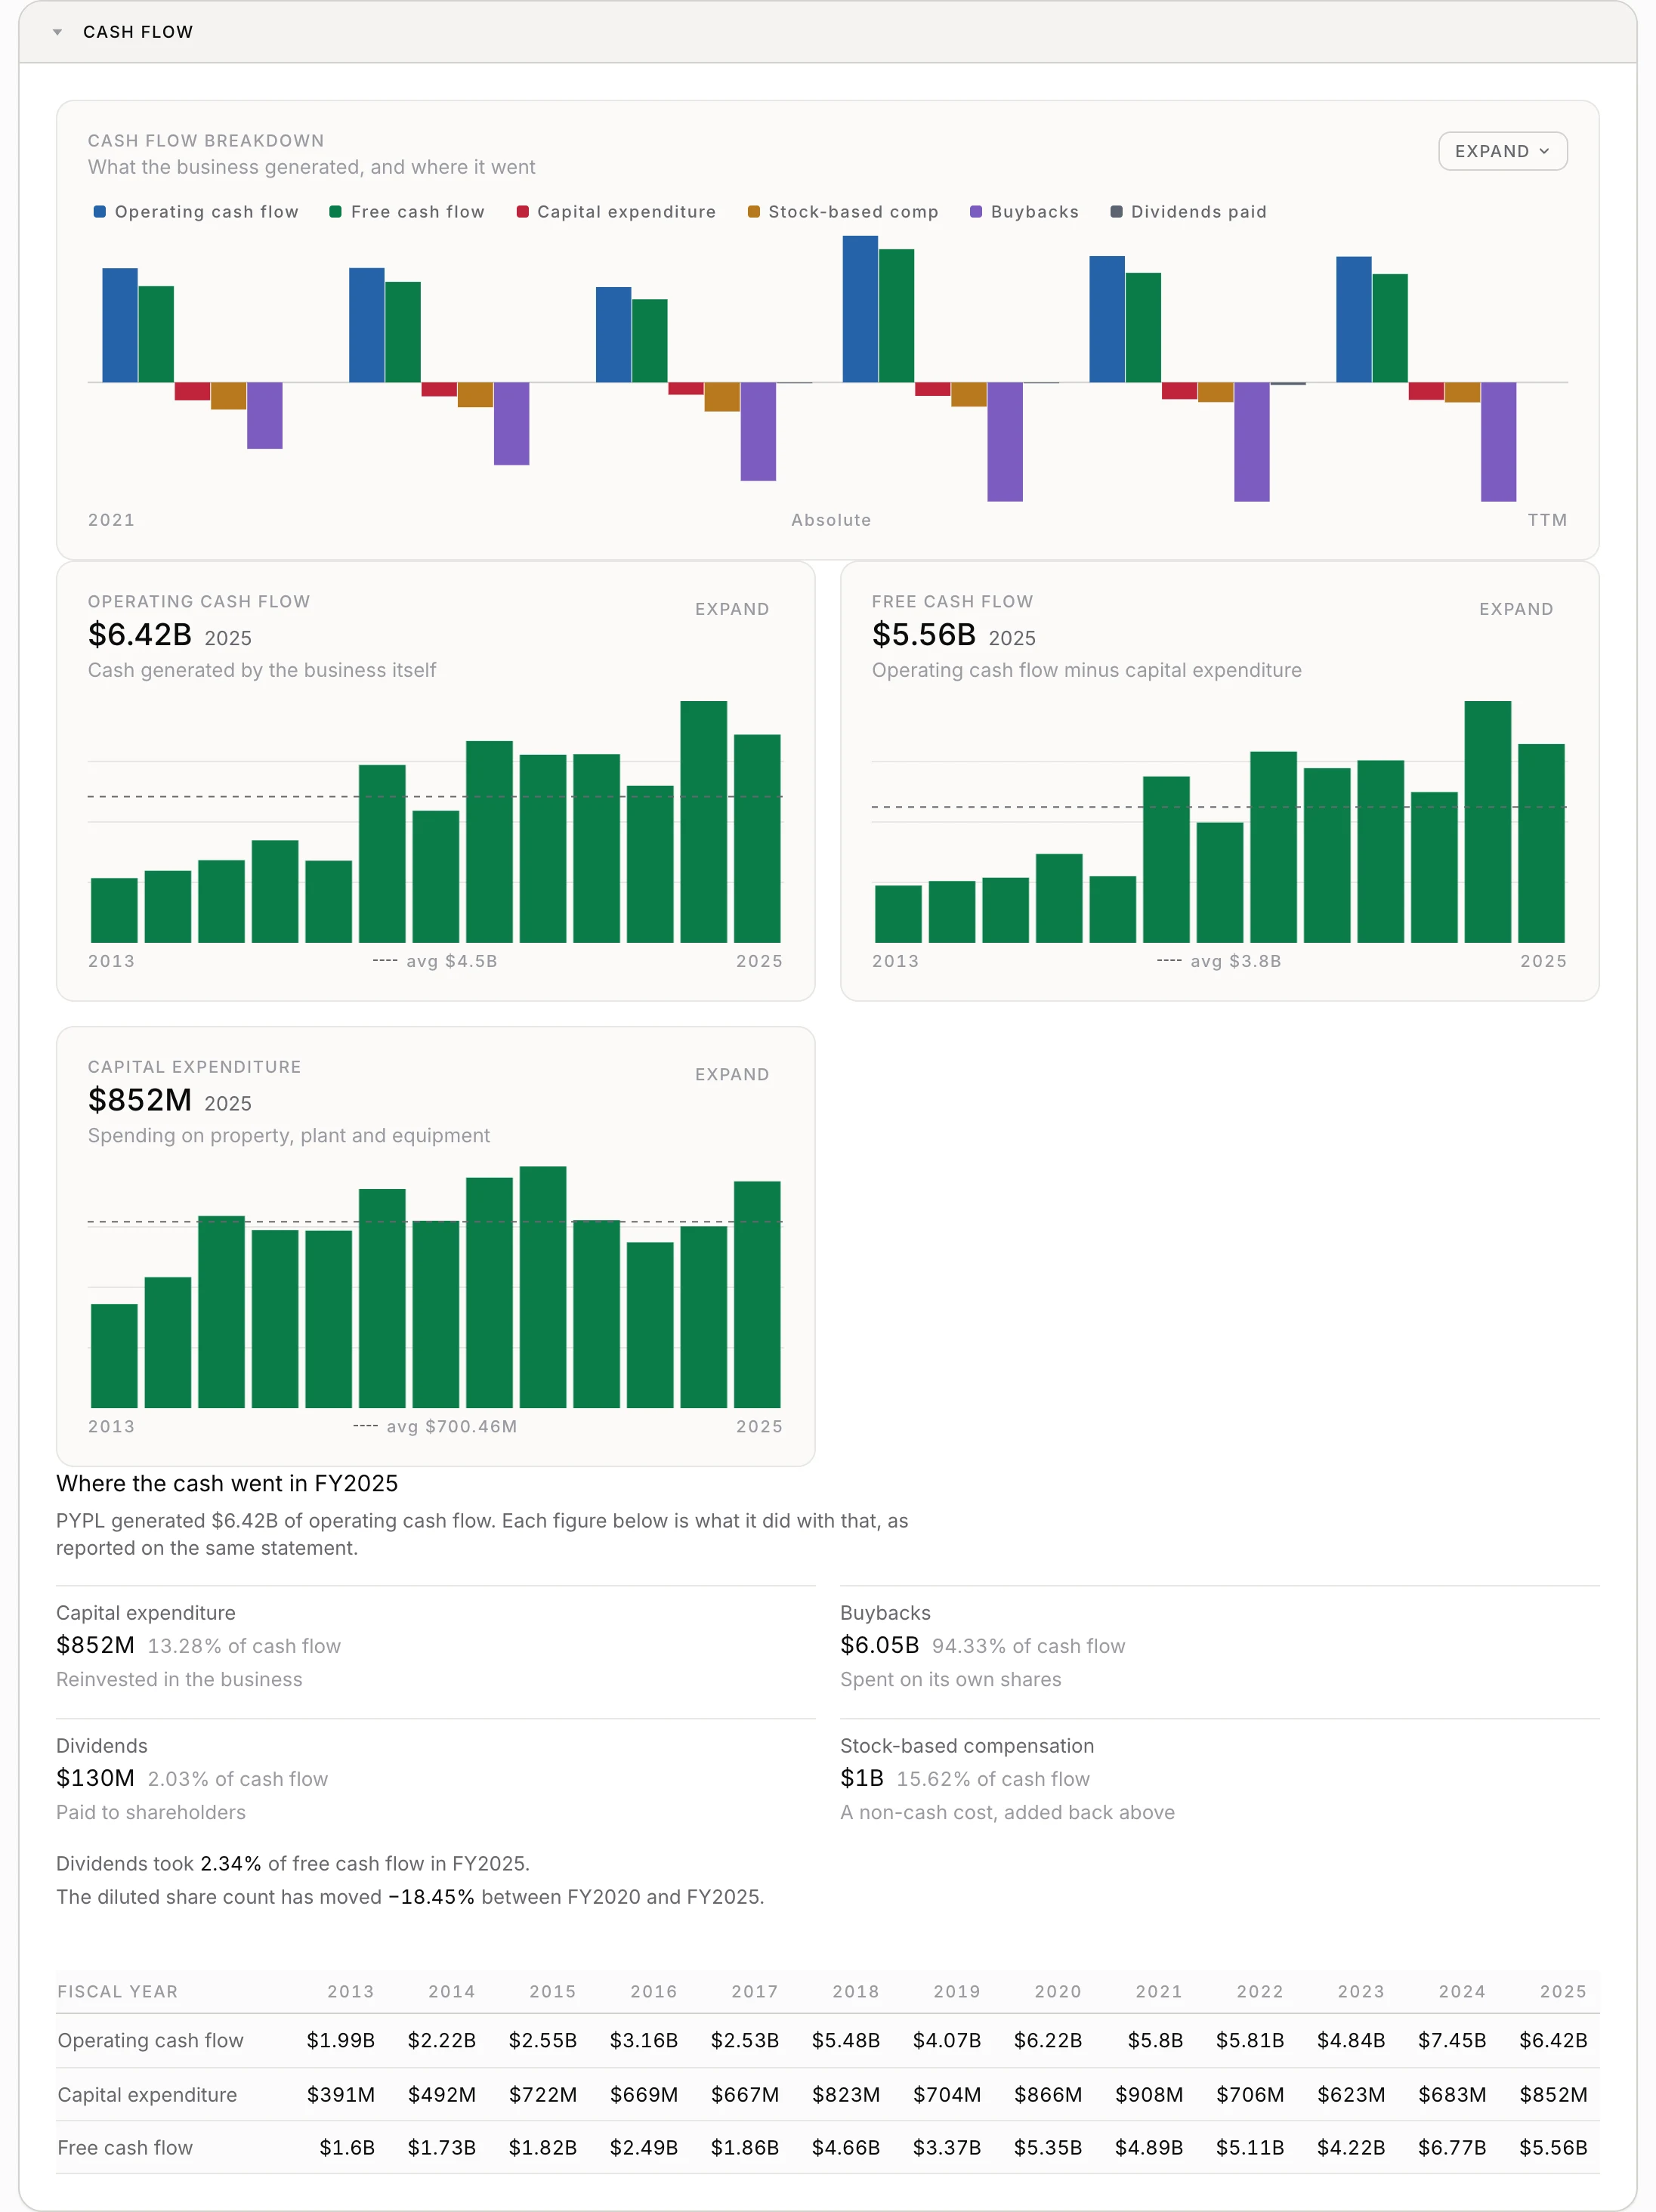Click the Free cash flow row label in table

pyautogui.click(x=125, y=2147)
